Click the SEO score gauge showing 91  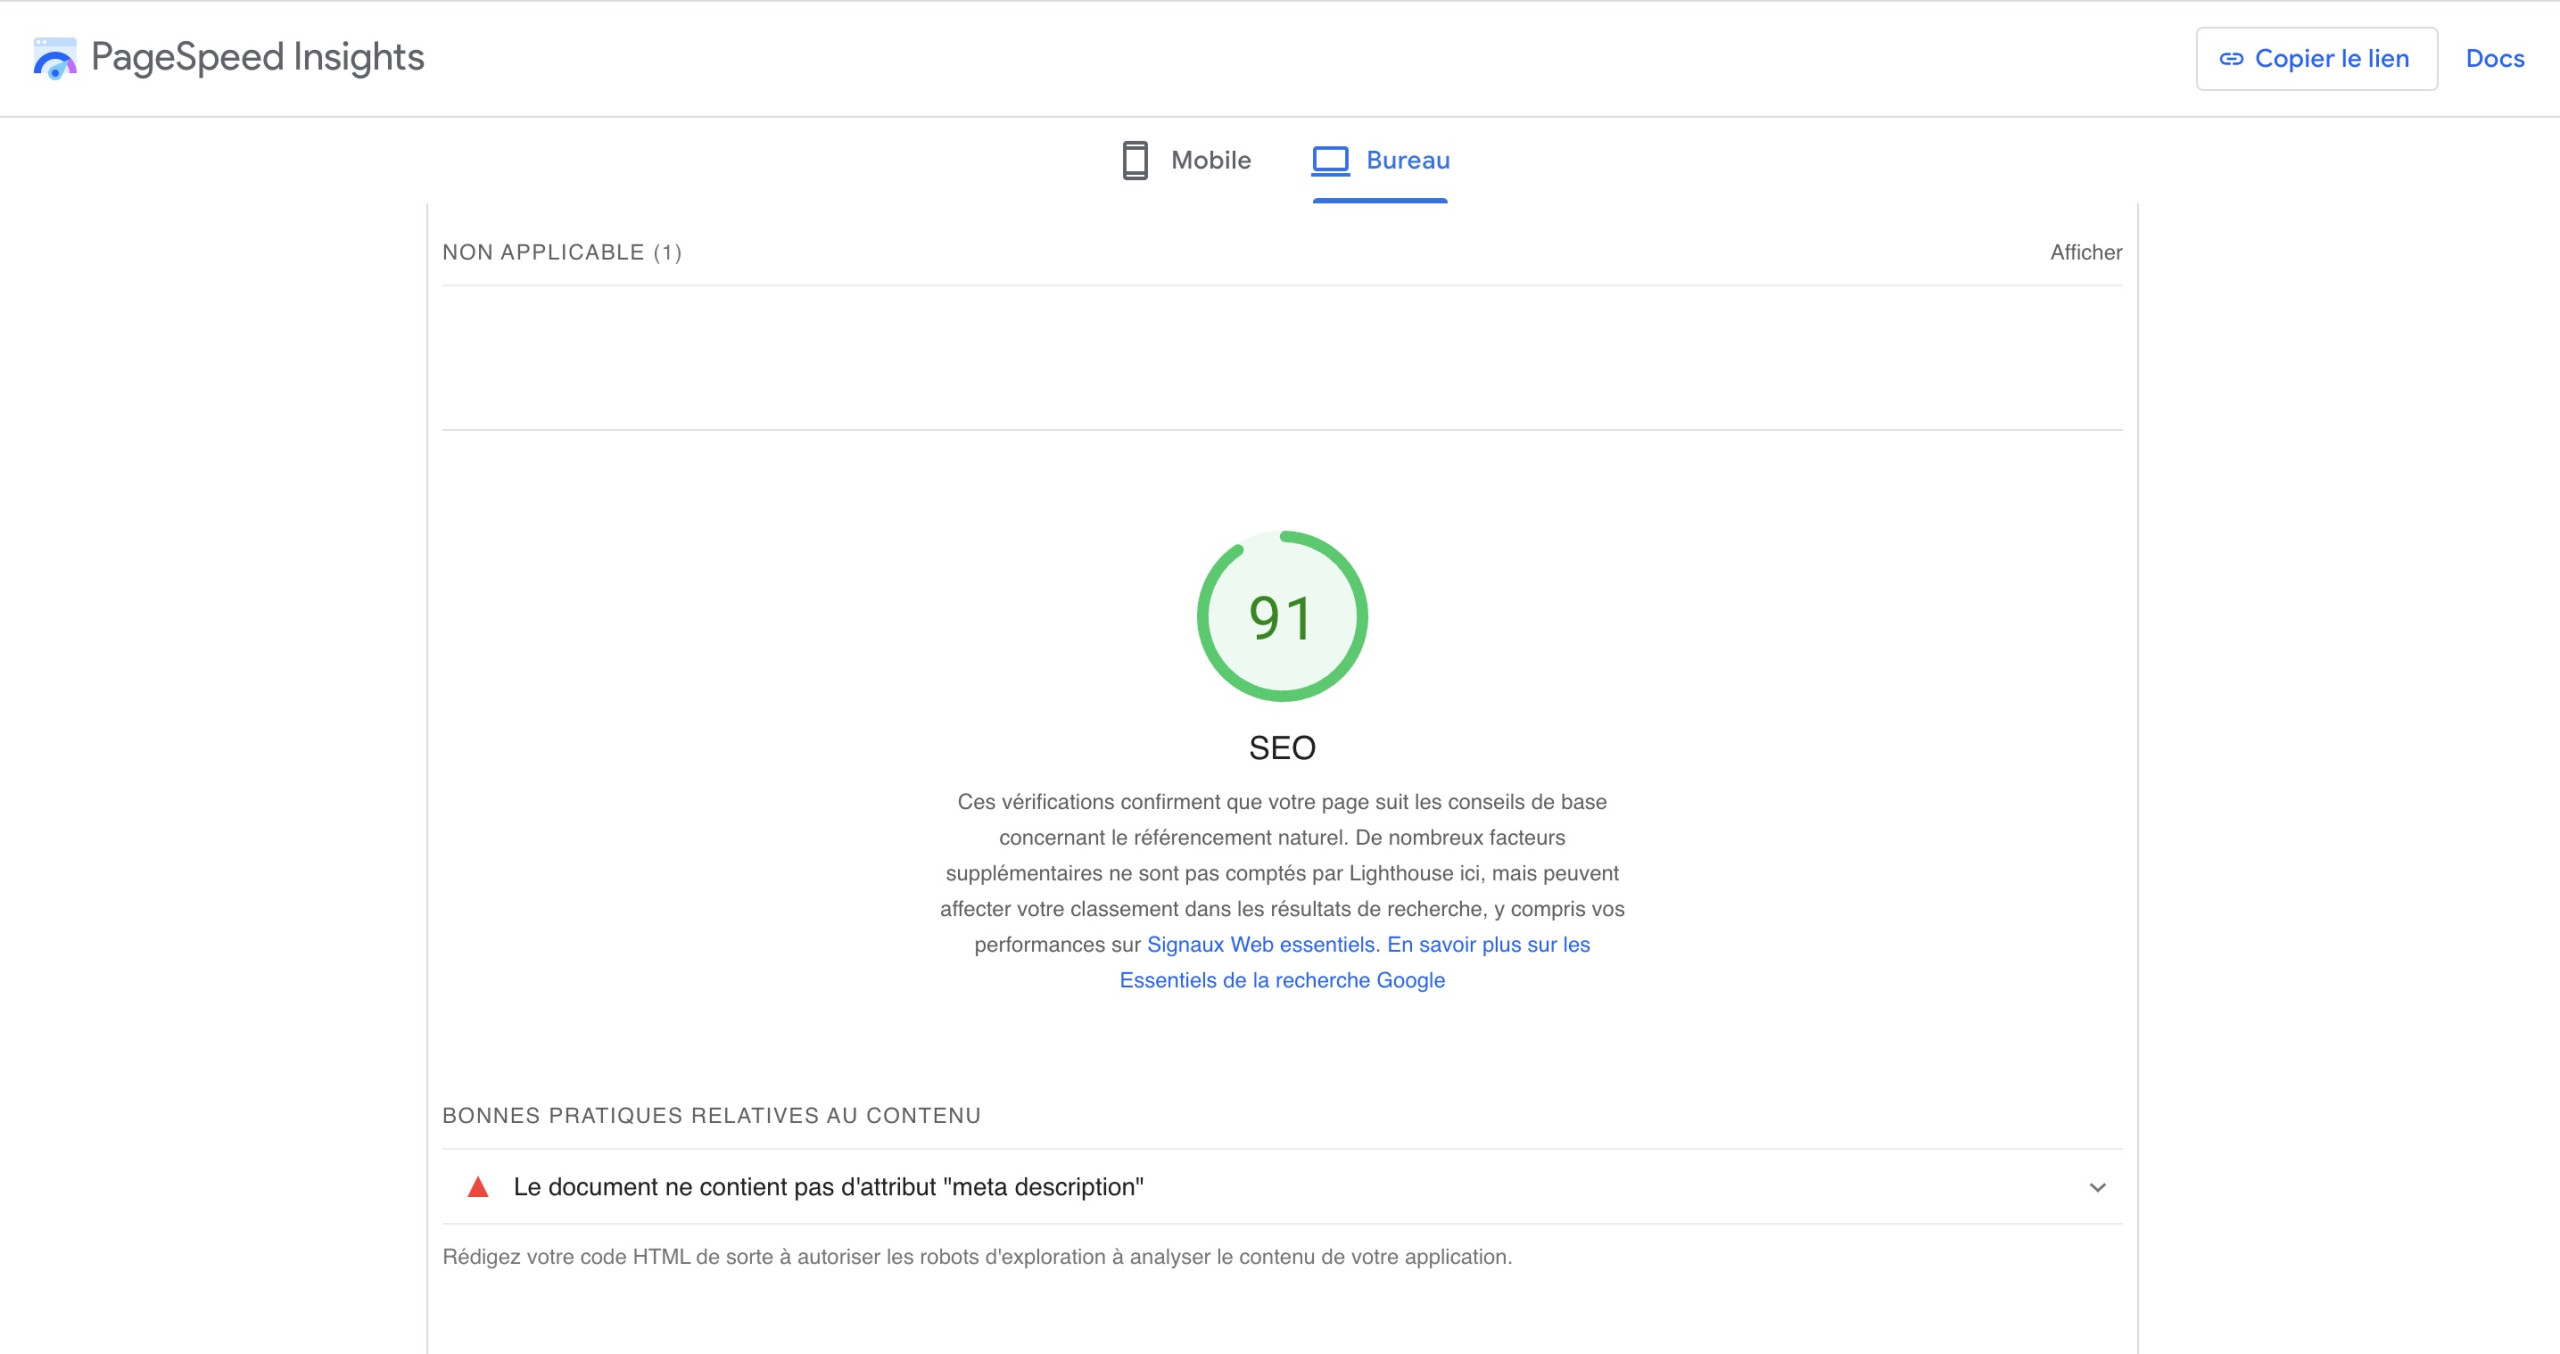pyautogui.click(x=1282, y=616)
